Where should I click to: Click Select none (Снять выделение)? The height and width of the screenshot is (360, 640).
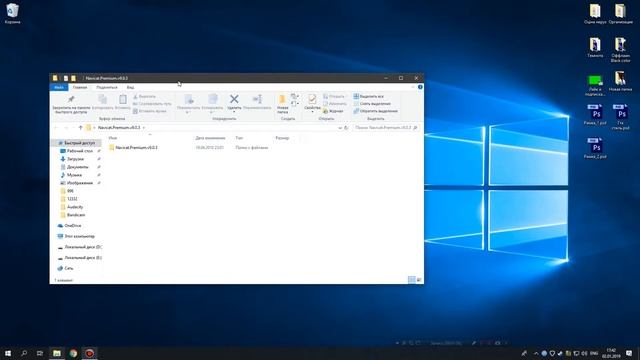pyautogui.click(x=372, y=104)
